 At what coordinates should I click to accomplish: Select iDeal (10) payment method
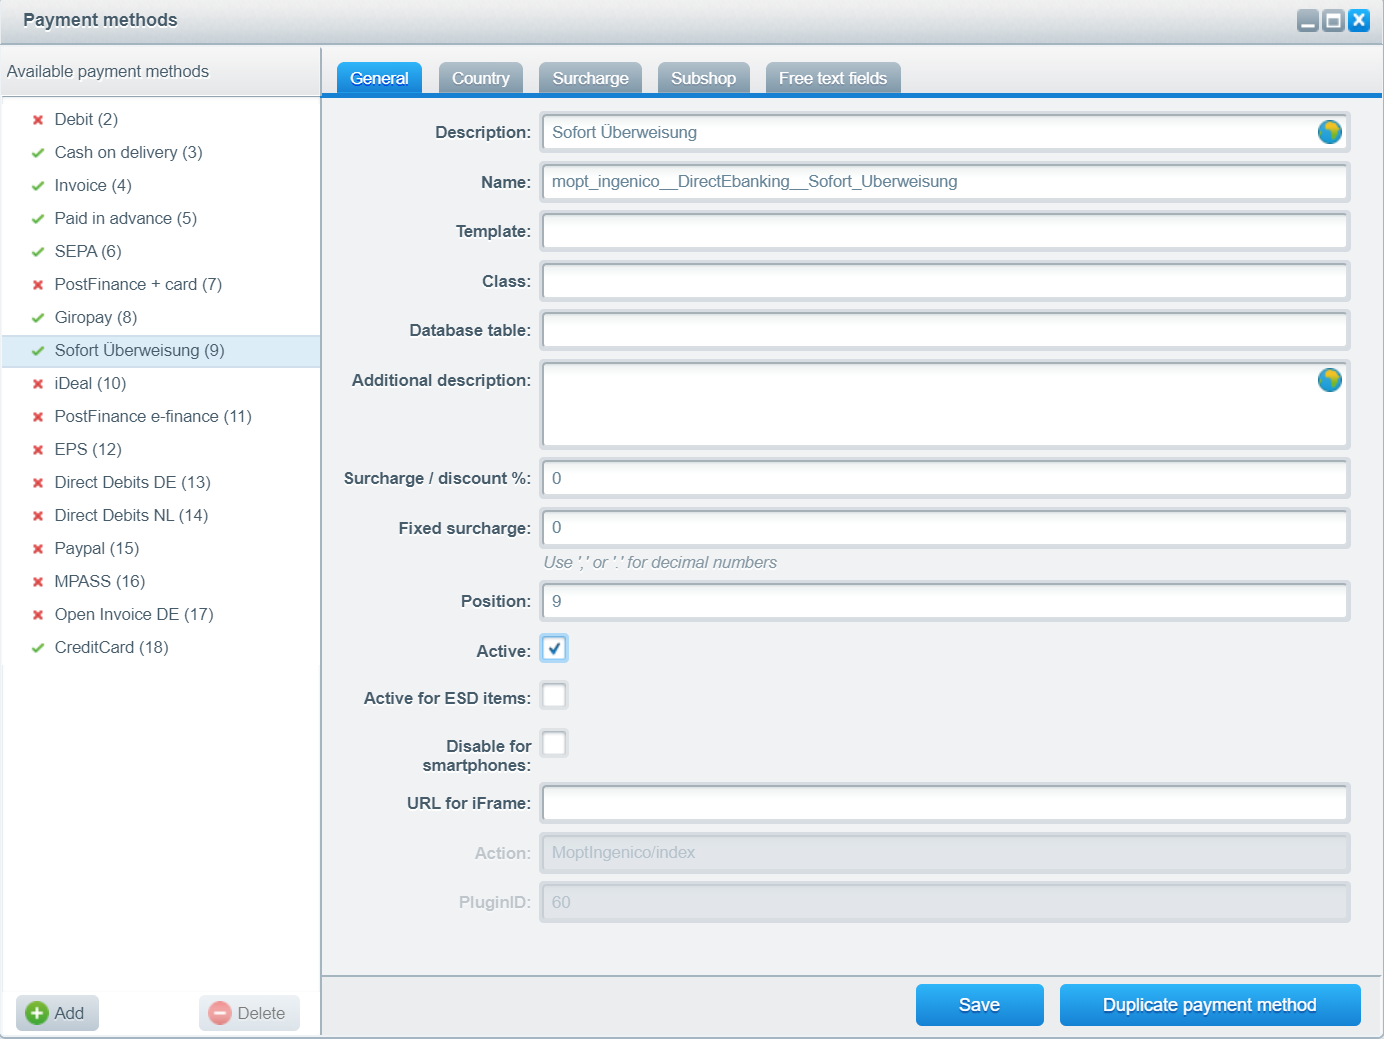160,384
